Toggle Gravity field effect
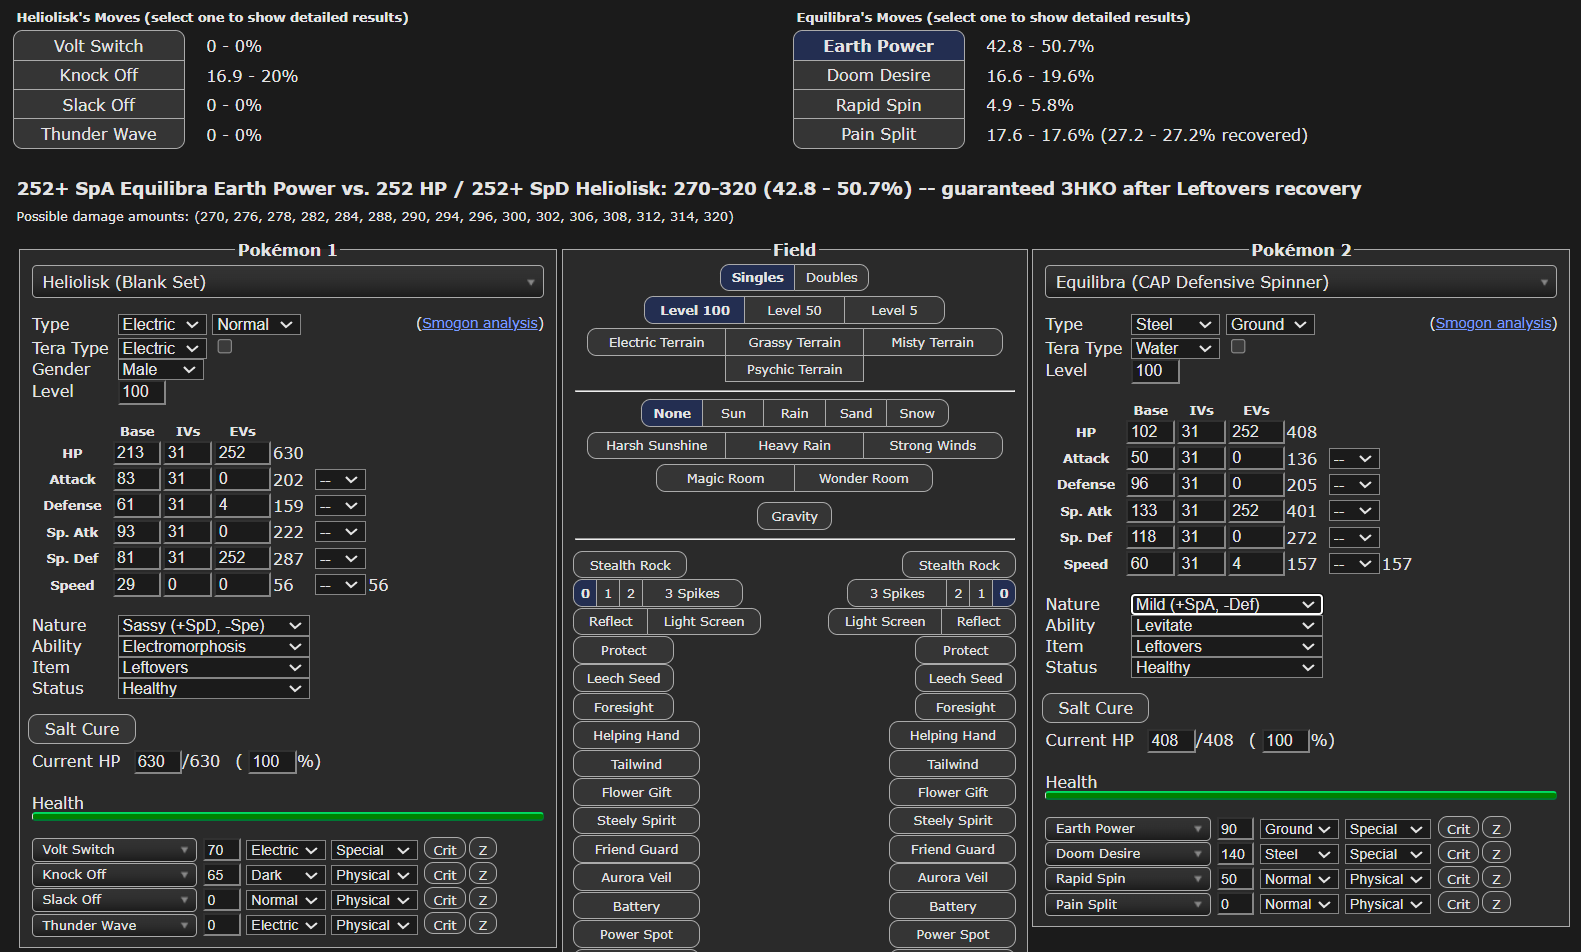1581x952 pixels. (x=794, y=516)
